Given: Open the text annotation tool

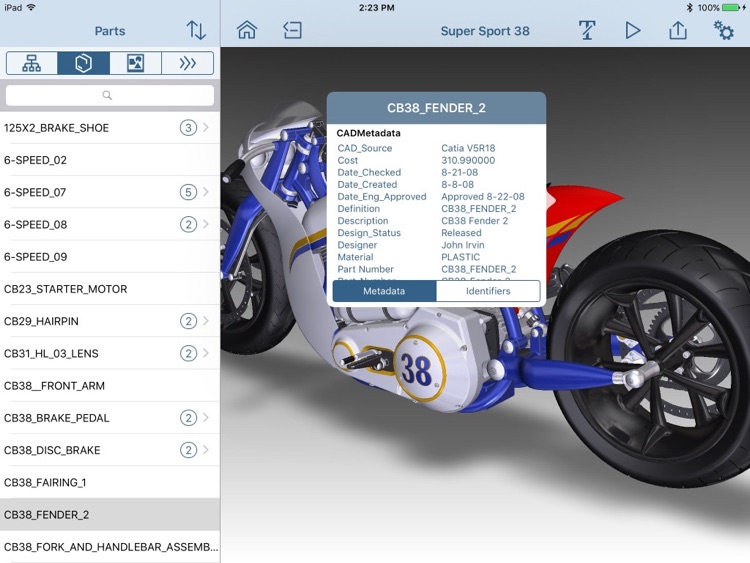Looking at the screenshot, I should tap(587, 30).
